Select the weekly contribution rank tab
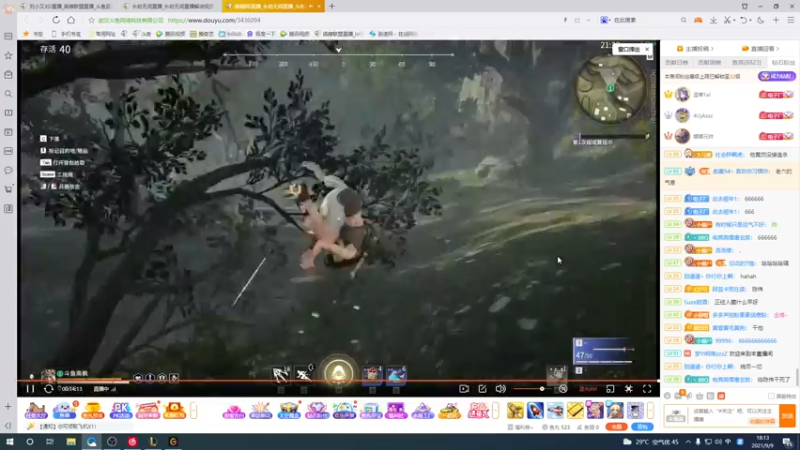The width and height of the screenshot is (800, 450). [710, 62]
